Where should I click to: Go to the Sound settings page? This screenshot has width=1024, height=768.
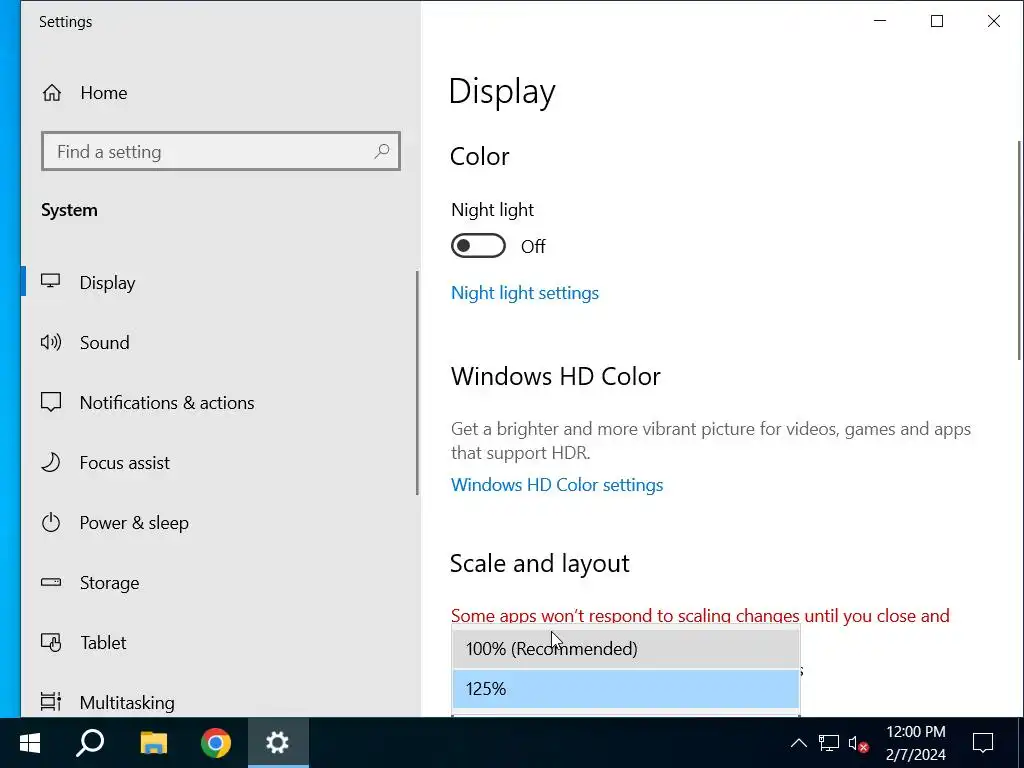pyautogui.click(x=104, y=342)
